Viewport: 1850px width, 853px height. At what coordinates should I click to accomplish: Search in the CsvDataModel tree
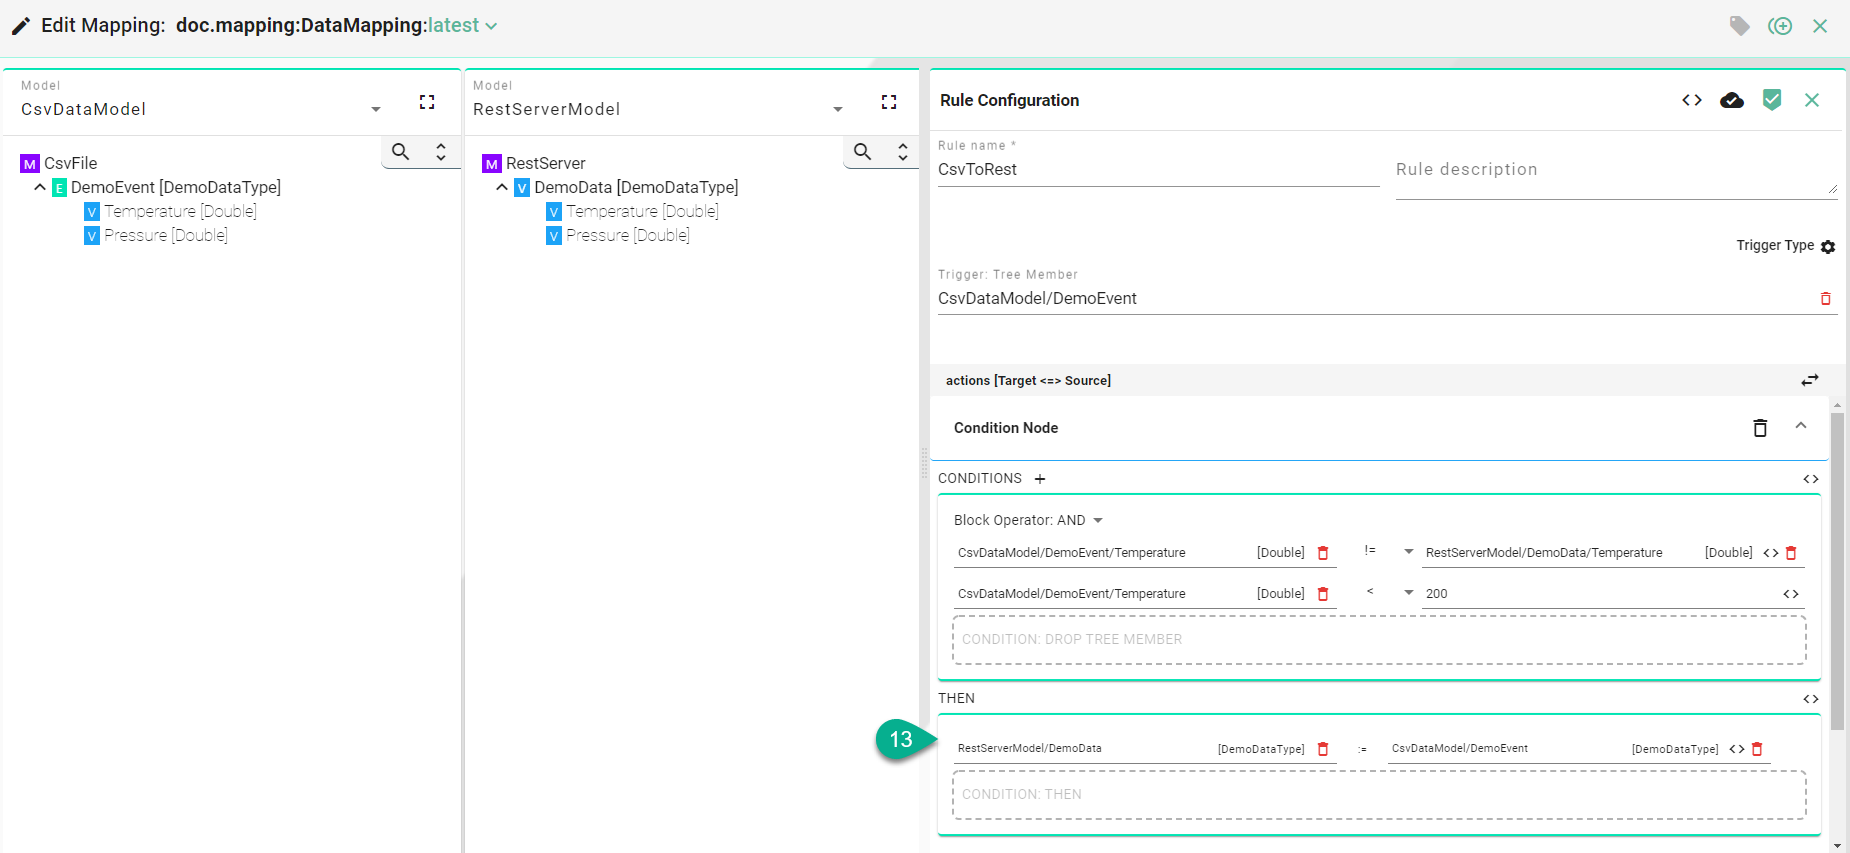(x=401, y=152)
